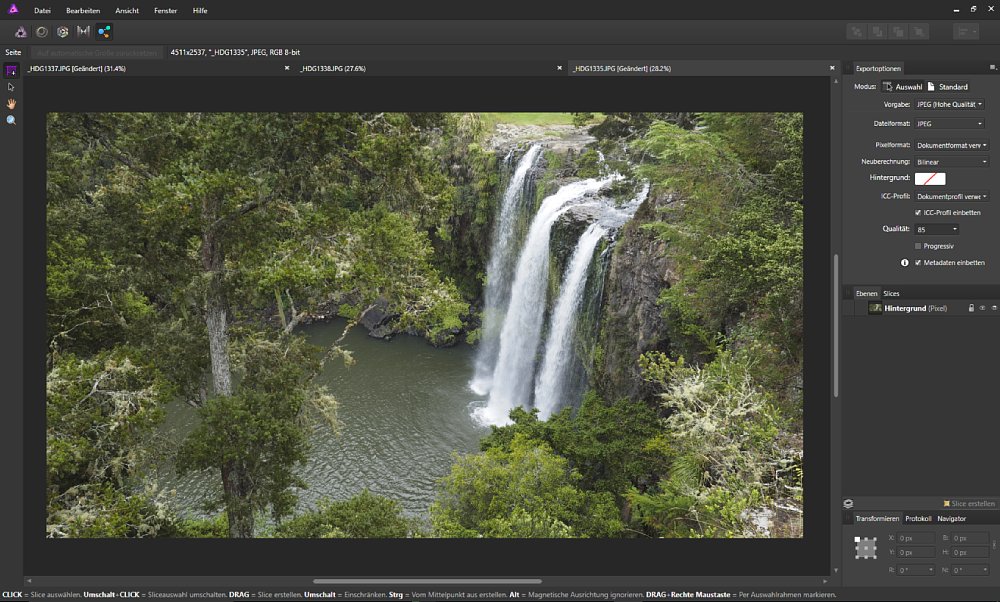Pick the Slice tool in the left toolbar
Image resolution: width=1000 pixels, height=602 pixels.
pos(11,70)
